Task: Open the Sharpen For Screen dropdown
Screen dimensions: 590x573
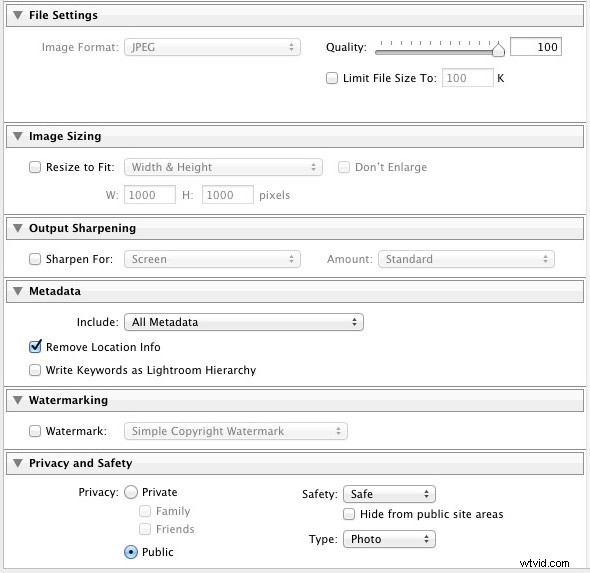Action: pyautogui.click(x=212, y=259)
